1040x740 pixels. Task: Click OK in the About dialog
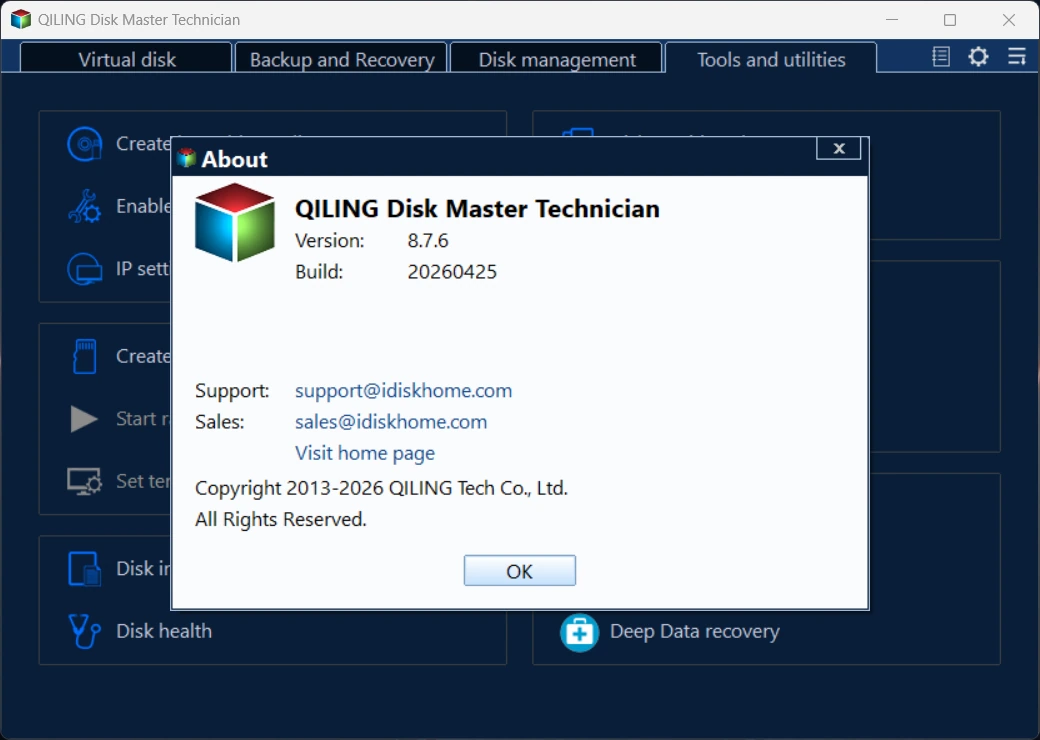519,571
